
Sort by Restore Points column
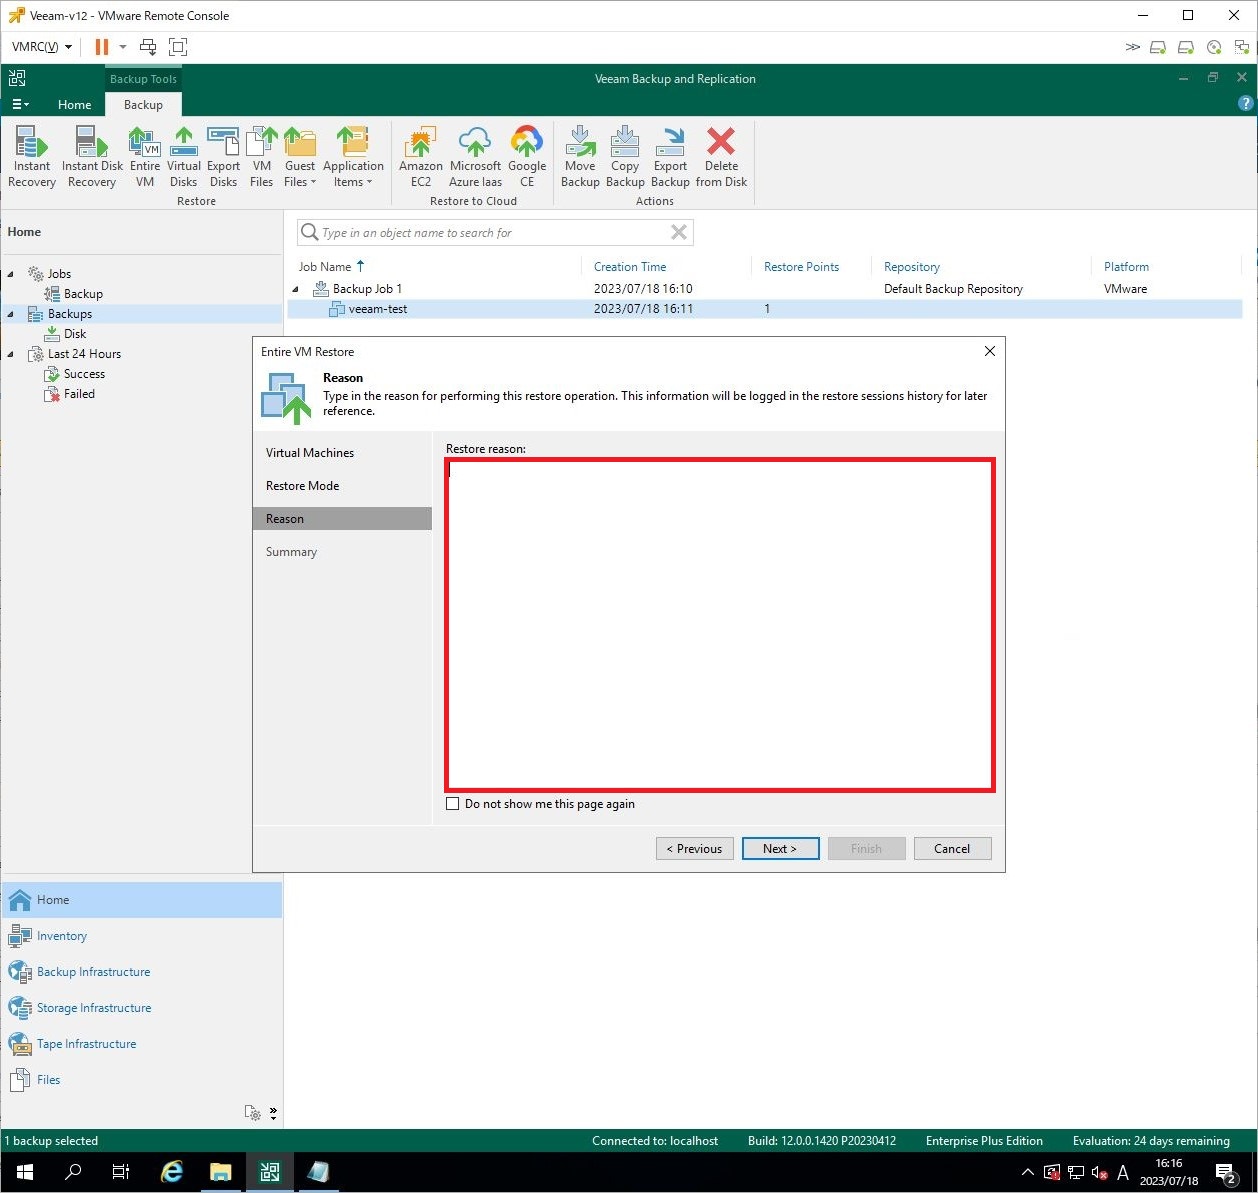[x=801, y=267]
